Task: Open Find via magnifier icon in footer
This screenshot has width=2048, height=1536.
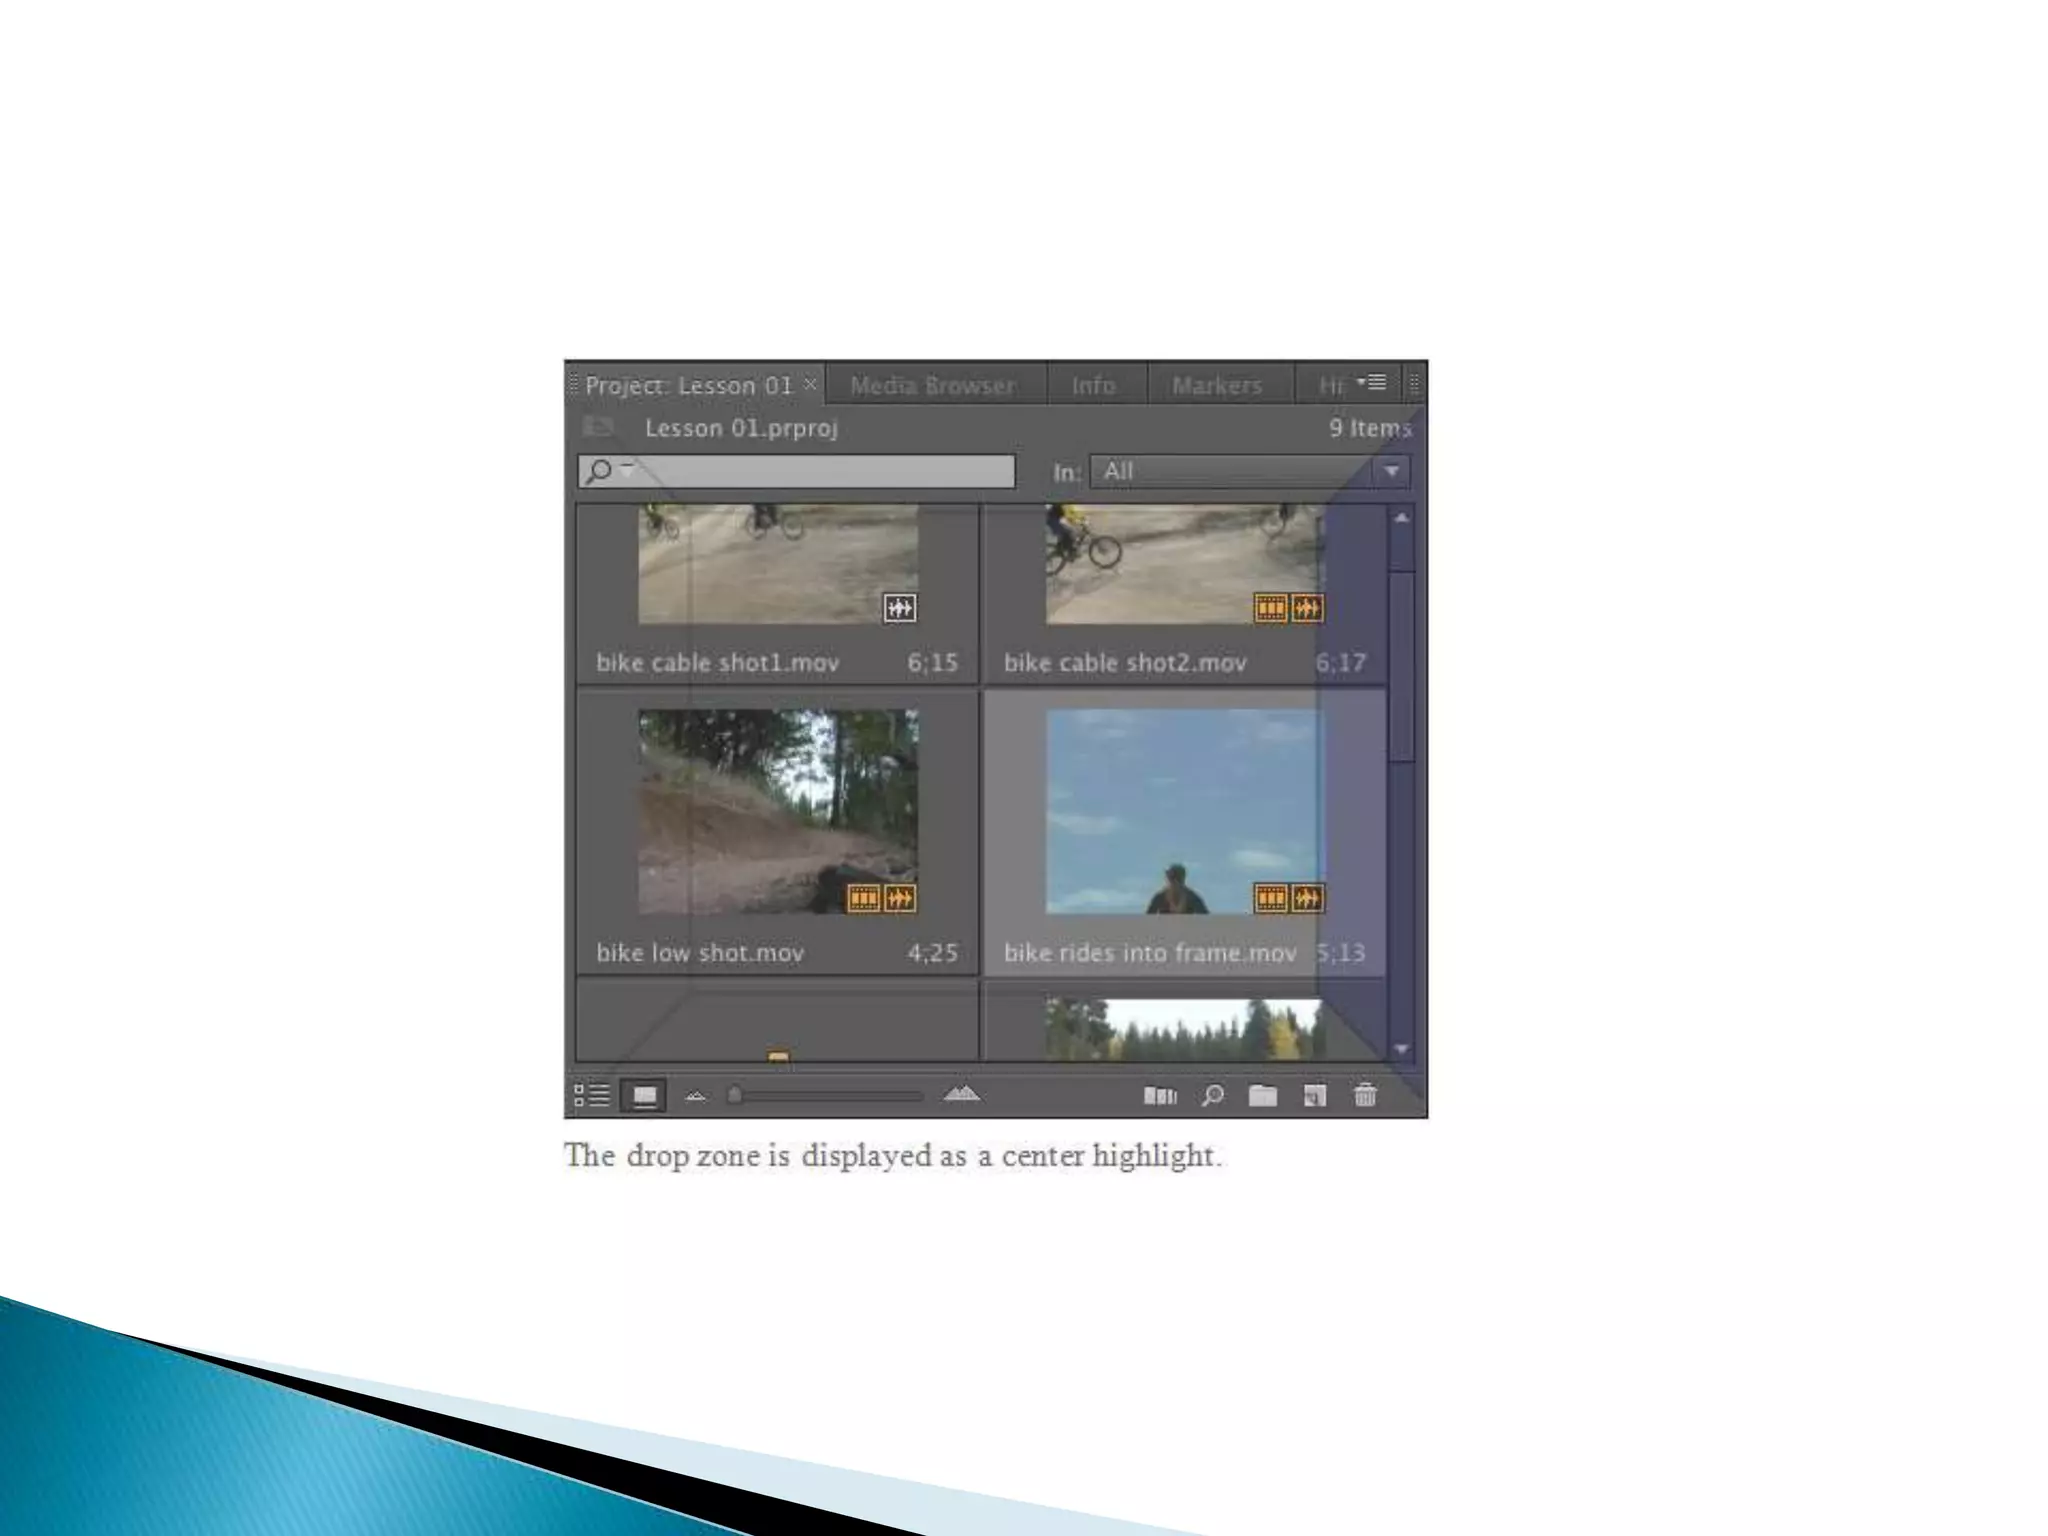Action: tap(1212, 1096)
